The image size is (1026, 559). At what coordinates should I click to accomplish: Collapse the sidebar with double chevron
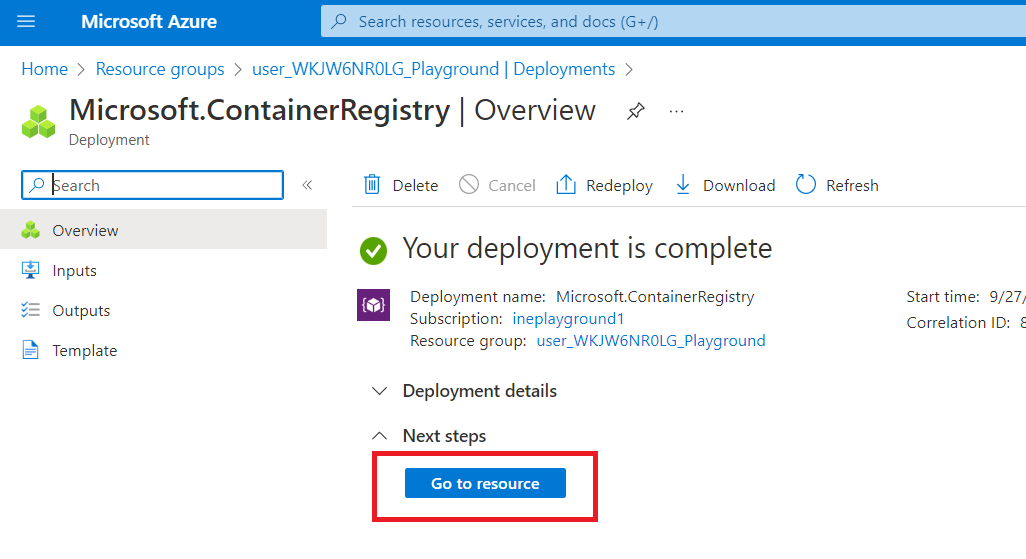[x=307, y=185]
